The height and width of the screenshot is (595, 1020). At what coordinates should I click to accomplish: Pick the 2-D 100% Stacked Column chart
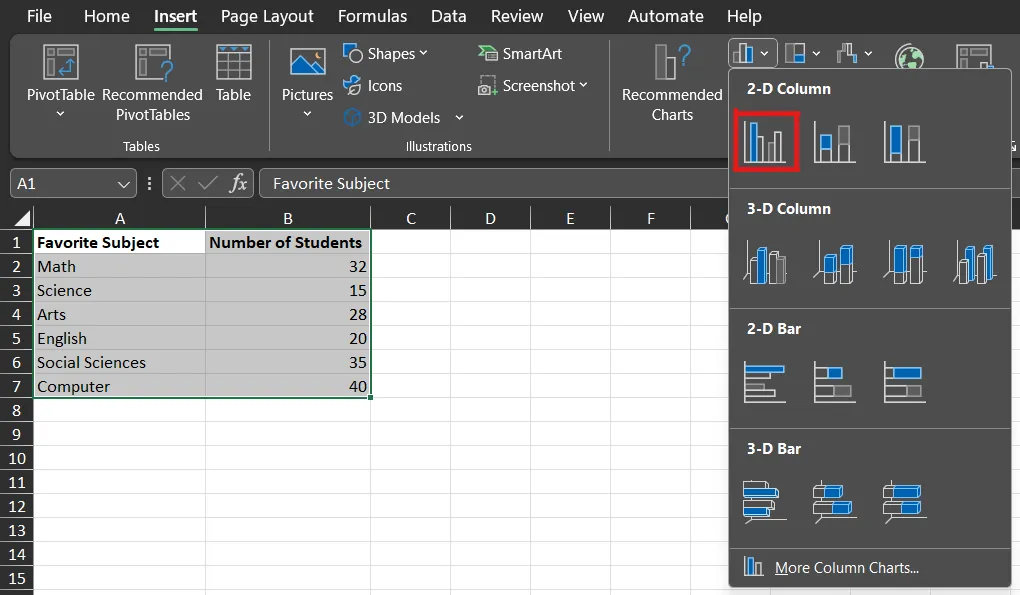click(x=904, y=142)
